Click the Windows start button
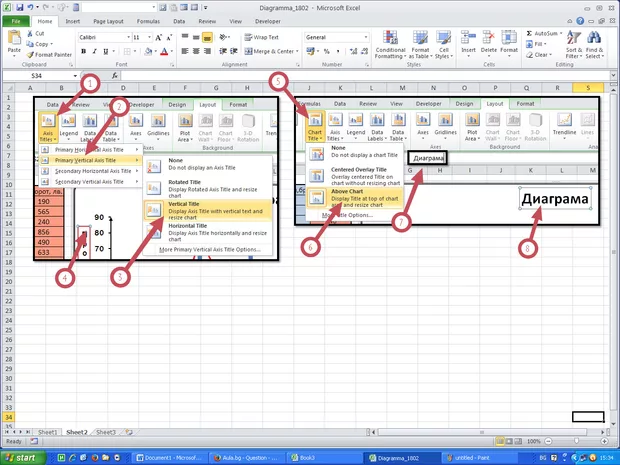This screenshot has width=620, height=465. (22, 457)
